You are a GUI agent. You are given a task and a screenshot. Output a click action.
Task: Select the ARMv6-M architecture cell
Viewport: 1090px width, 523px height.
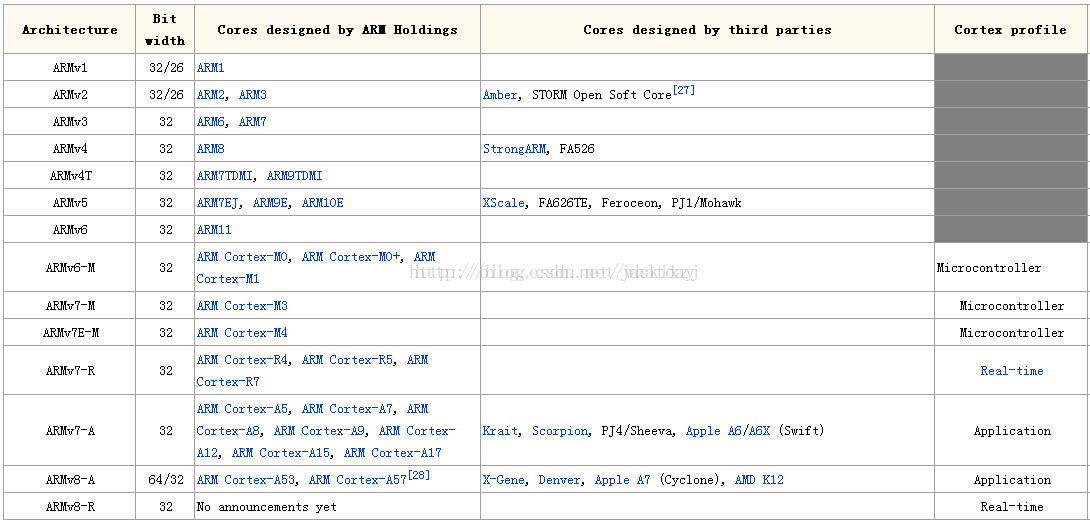tap(70, 267)
